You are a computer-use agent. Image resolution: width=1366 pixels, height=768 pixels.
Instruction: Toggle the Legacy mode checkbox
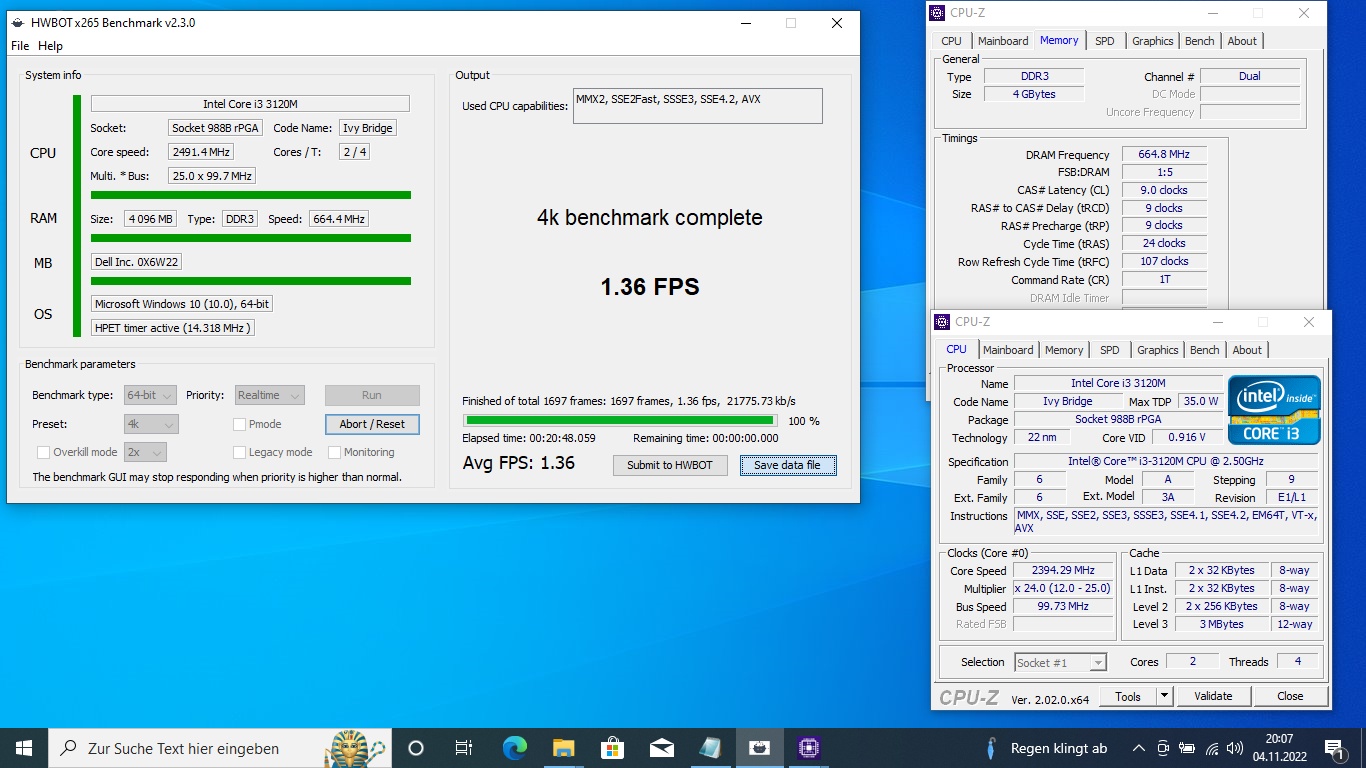[x=239, y=452]
